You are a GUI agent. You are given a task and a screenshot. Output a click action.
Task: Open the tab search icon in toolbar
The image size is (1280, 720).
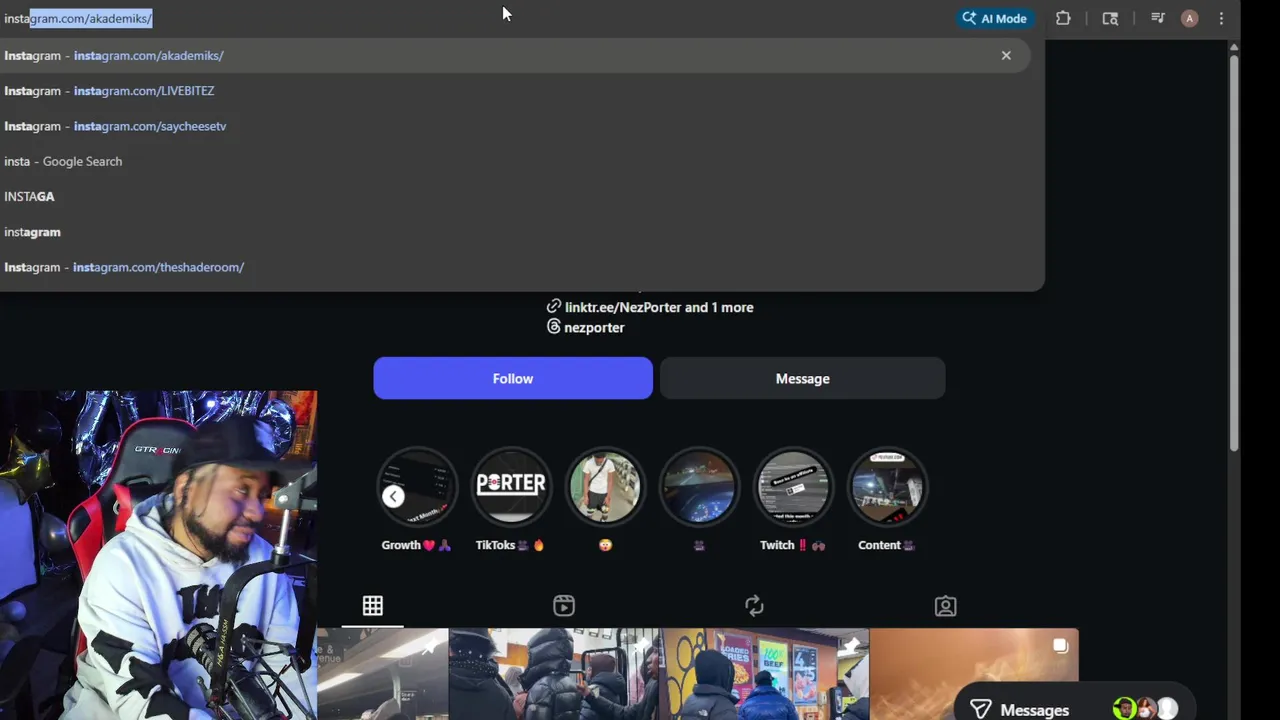click(x=1110, y=18)
